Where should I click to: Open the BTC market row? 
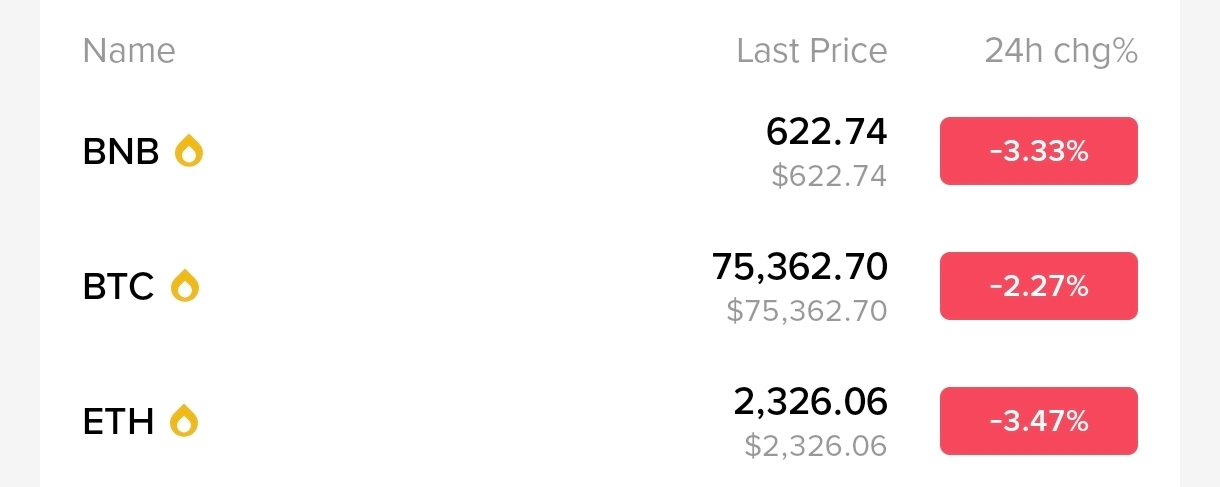(610, 287)
